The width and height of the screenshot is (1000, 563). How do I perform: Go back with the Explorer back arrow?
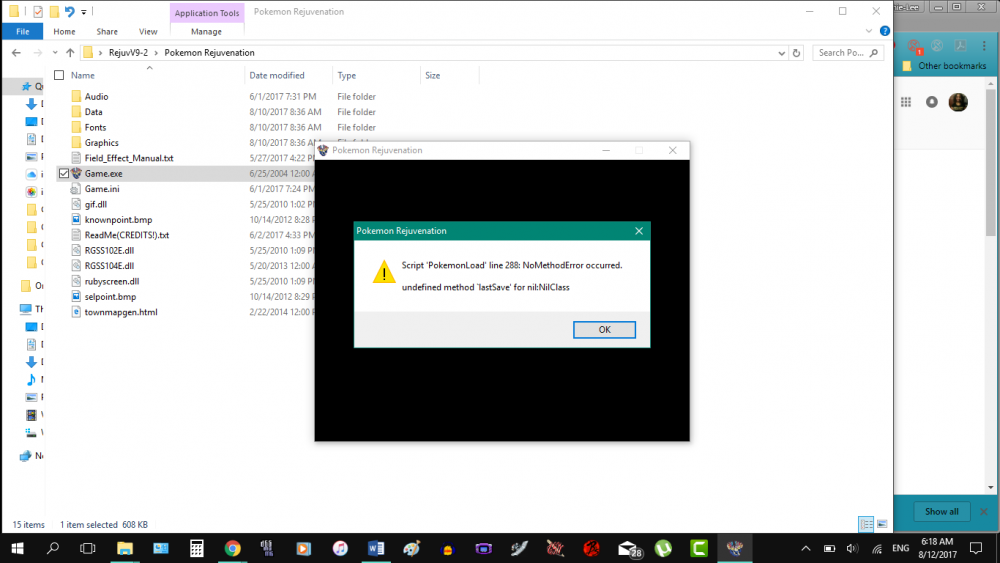pyautogui.click(x=16, y=53)
